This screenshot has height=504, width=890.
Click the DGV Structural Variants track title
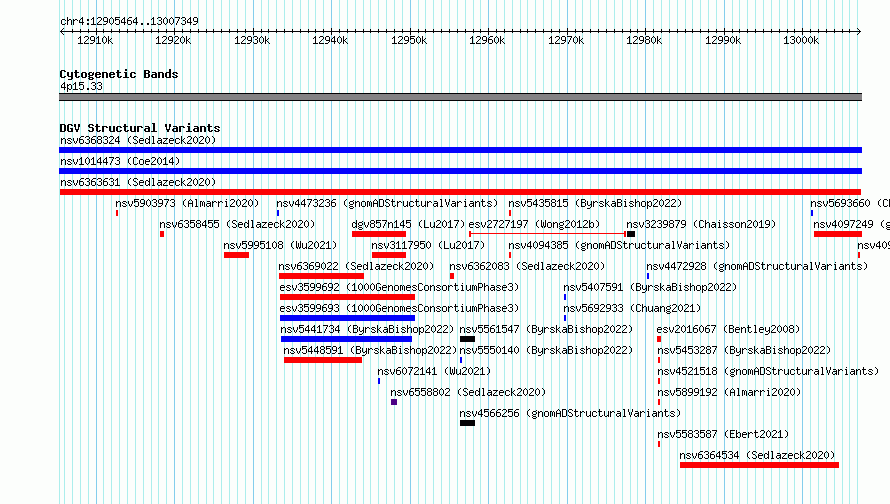tap(140, 128)
